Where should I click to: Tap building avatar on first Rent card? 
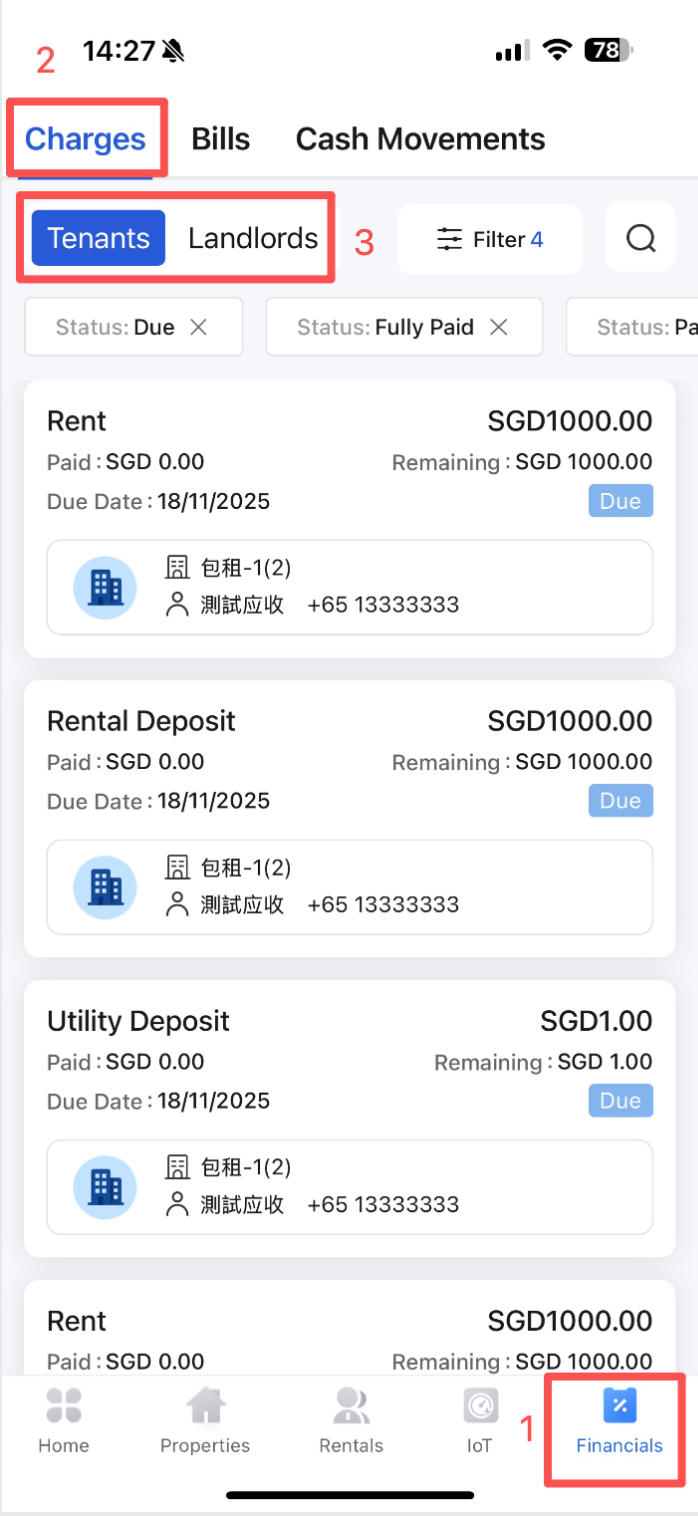(105, 588)
